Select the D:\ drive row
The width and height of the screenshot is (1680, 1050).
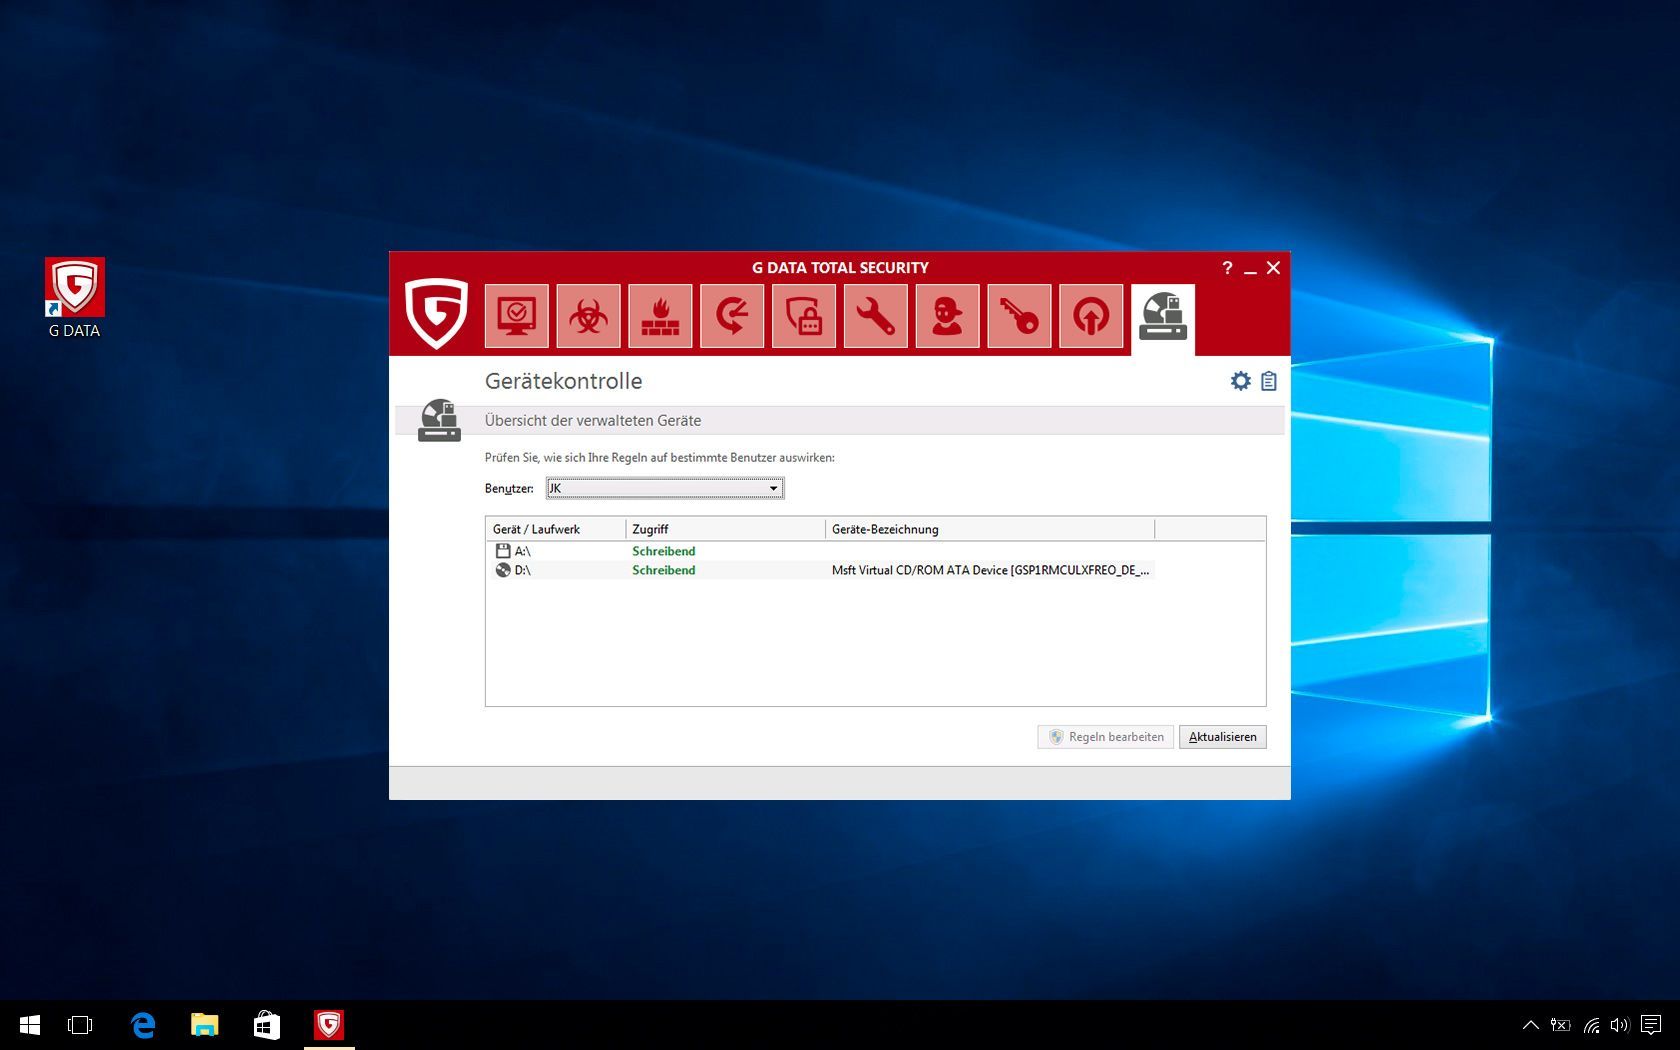[x=820, y=570]
